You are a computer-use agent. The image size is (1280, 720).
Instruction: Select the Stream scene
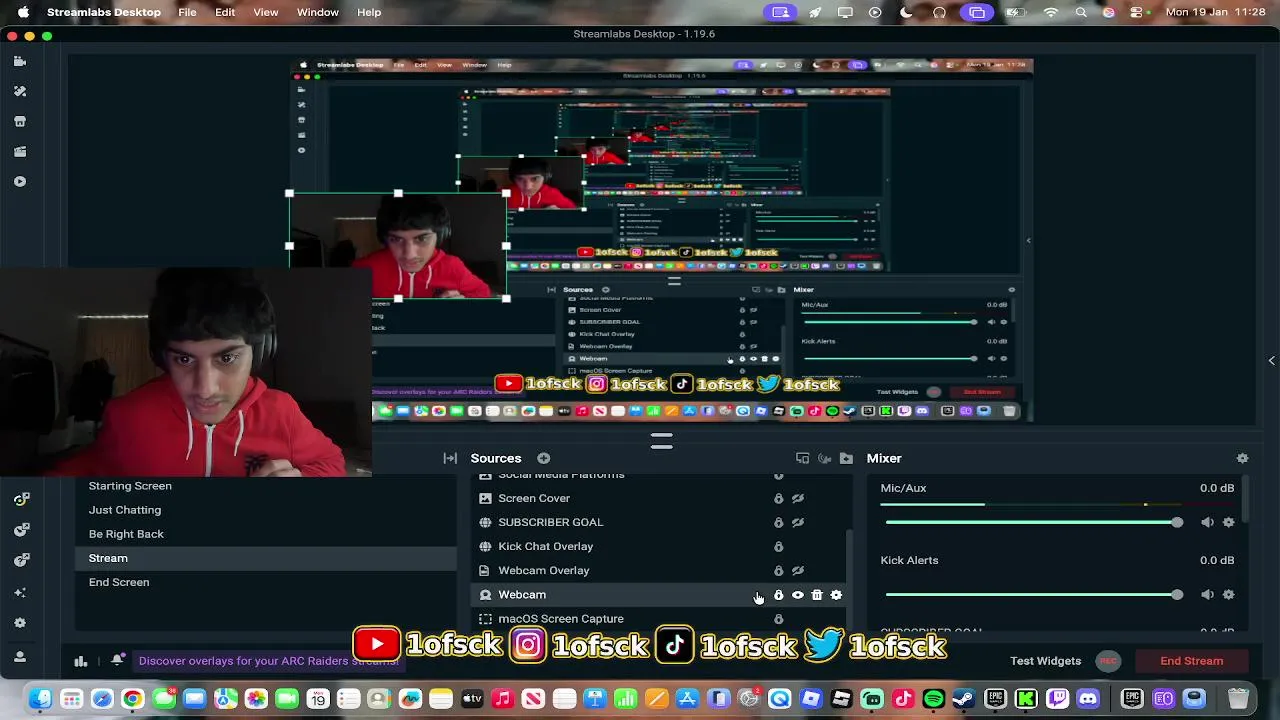pyautogui.click(x=266, y=558)
